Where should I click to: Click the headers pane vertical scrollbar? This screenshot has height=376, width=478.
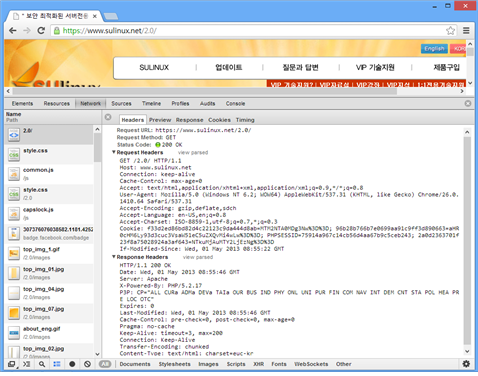(467, 241)
